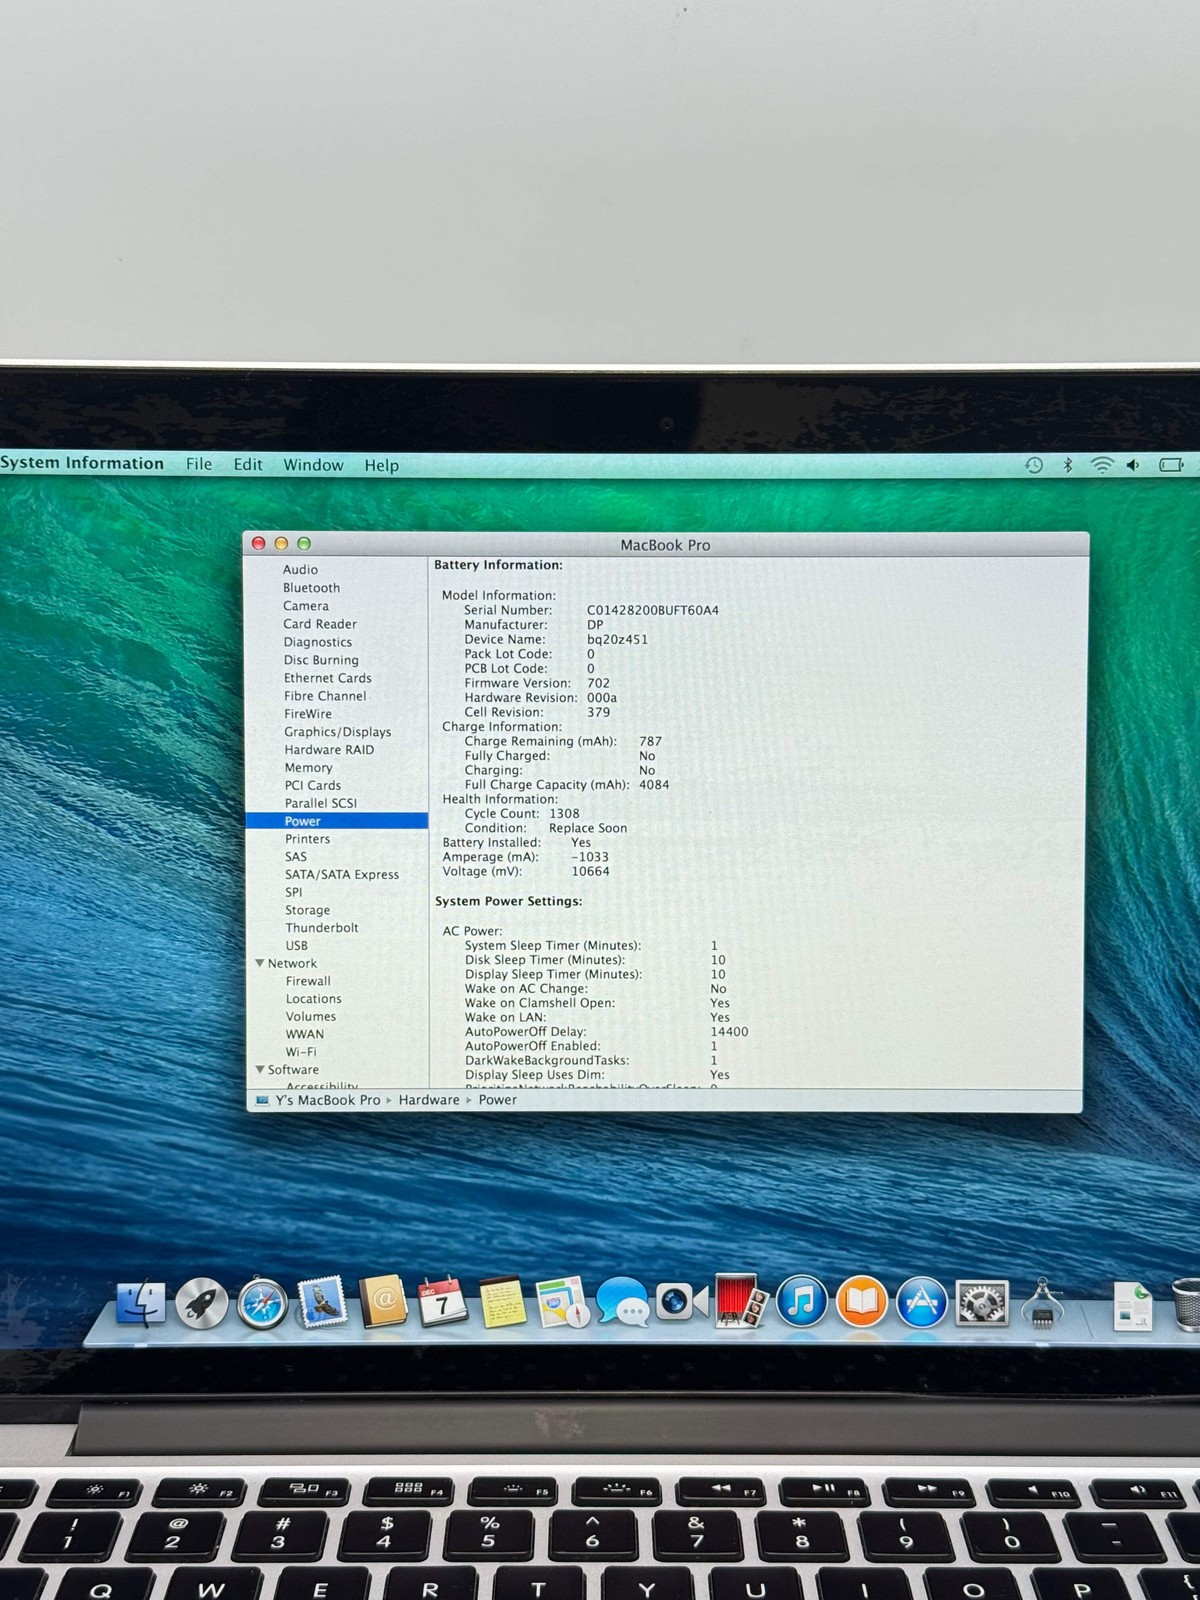Screen dimensions: 1200x1600
Task: Launch Messages from the dock
Action: [622, 1303]
